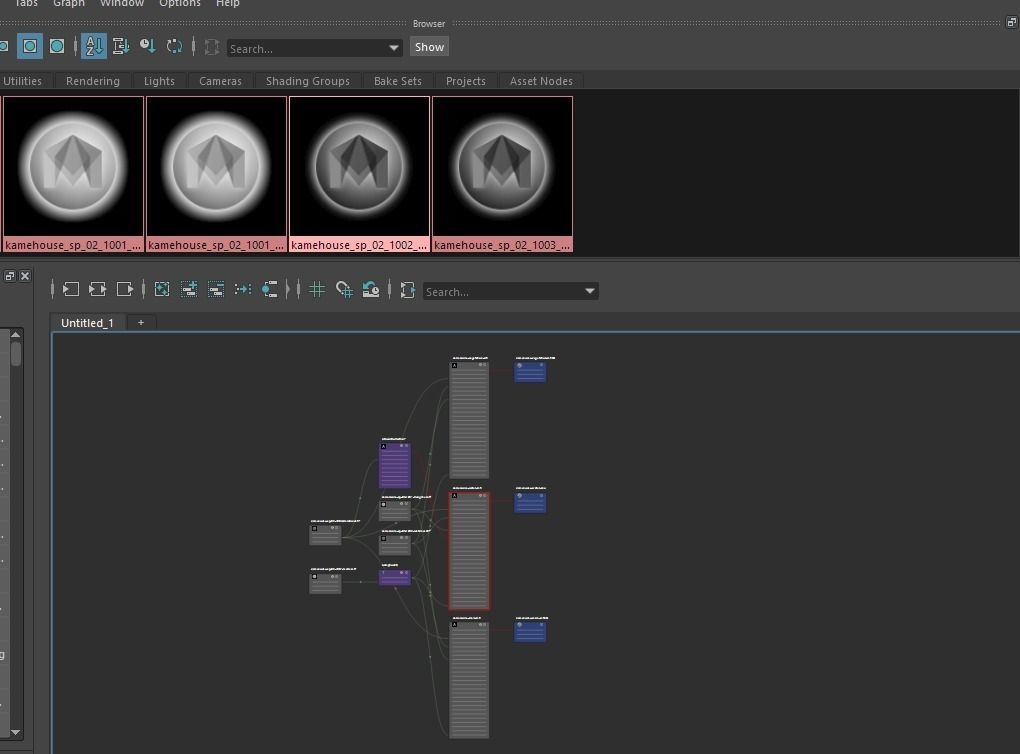Select the kamehouse_sp_02_1003 swatch thumbnail
The width and height of the screenshot is (1020, 754).
click(502, 174)
